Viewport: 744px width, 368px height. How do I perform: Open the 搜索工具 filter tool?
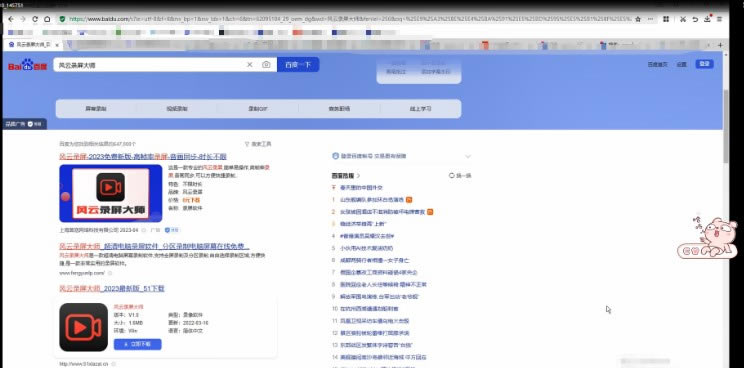(x=258, y=144)
